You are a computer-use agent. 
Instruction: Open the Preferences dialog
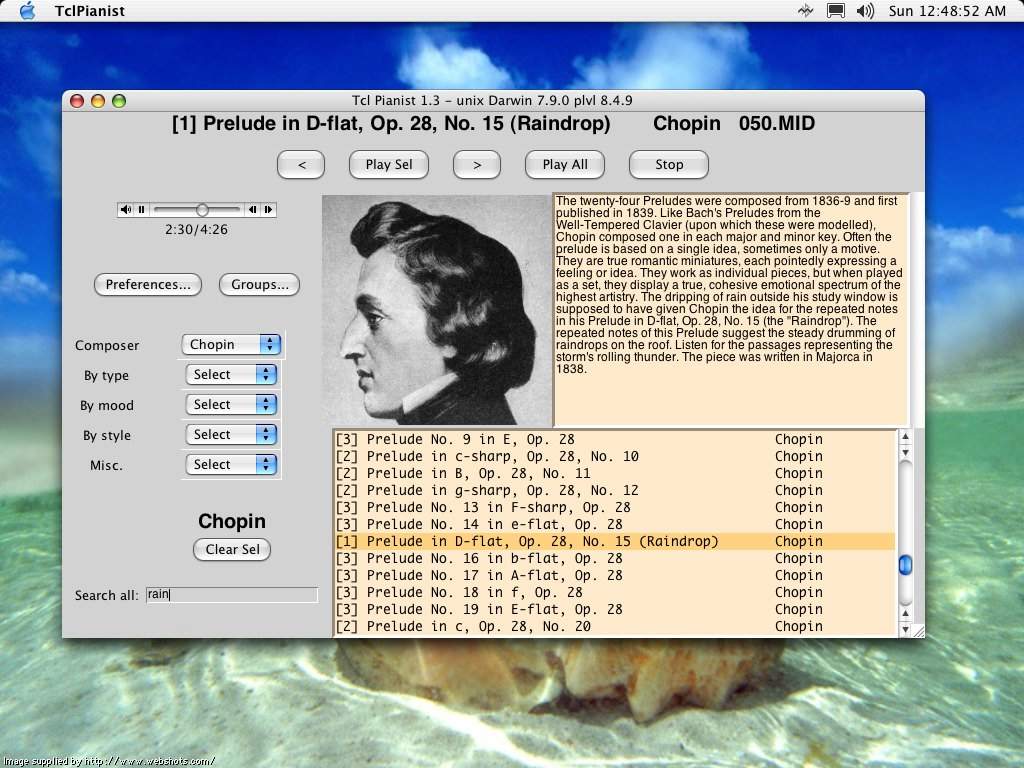click(x=147, y=285)
